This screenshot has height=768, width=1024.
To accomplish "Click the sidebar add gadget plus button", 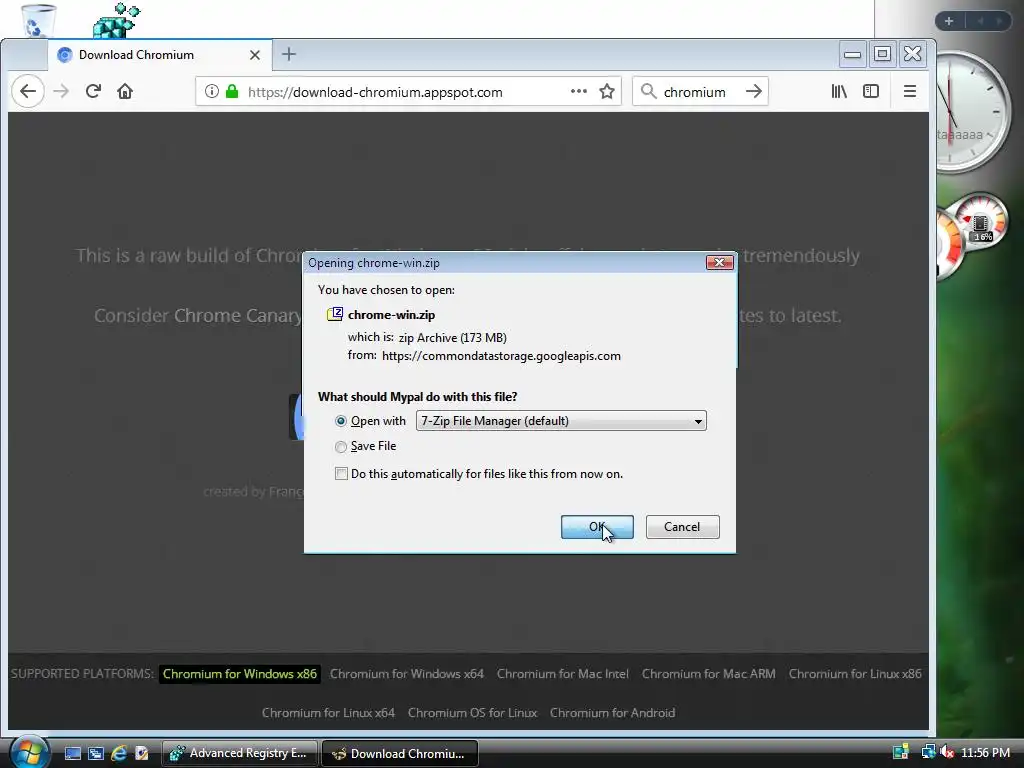I will [x=949, y=22].
